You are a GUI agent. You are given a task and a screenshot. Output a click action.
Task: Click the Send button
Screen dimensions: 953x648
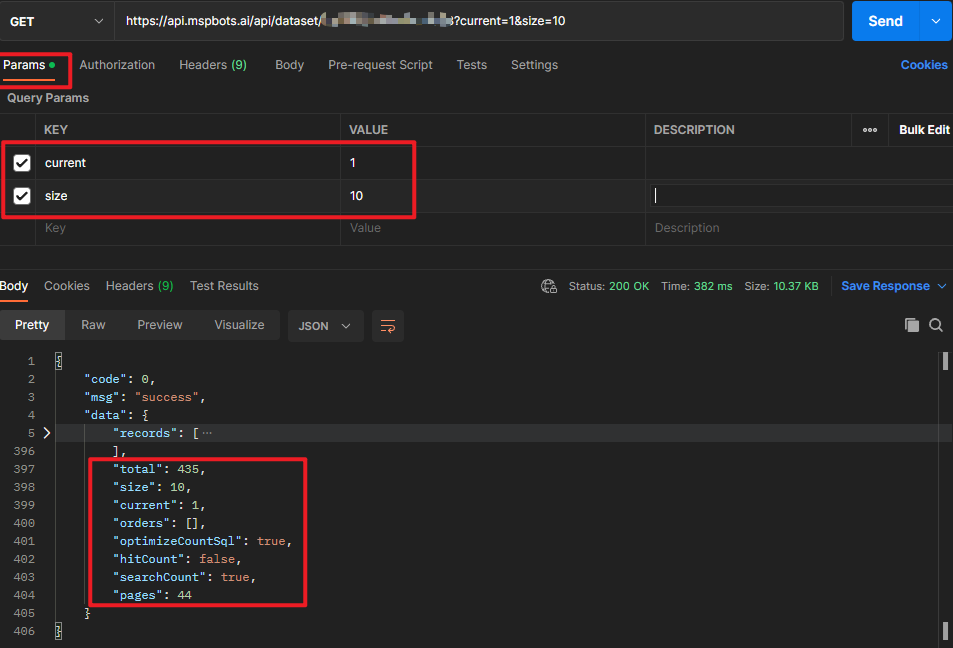pyautogui.click(x=885, y=21)
